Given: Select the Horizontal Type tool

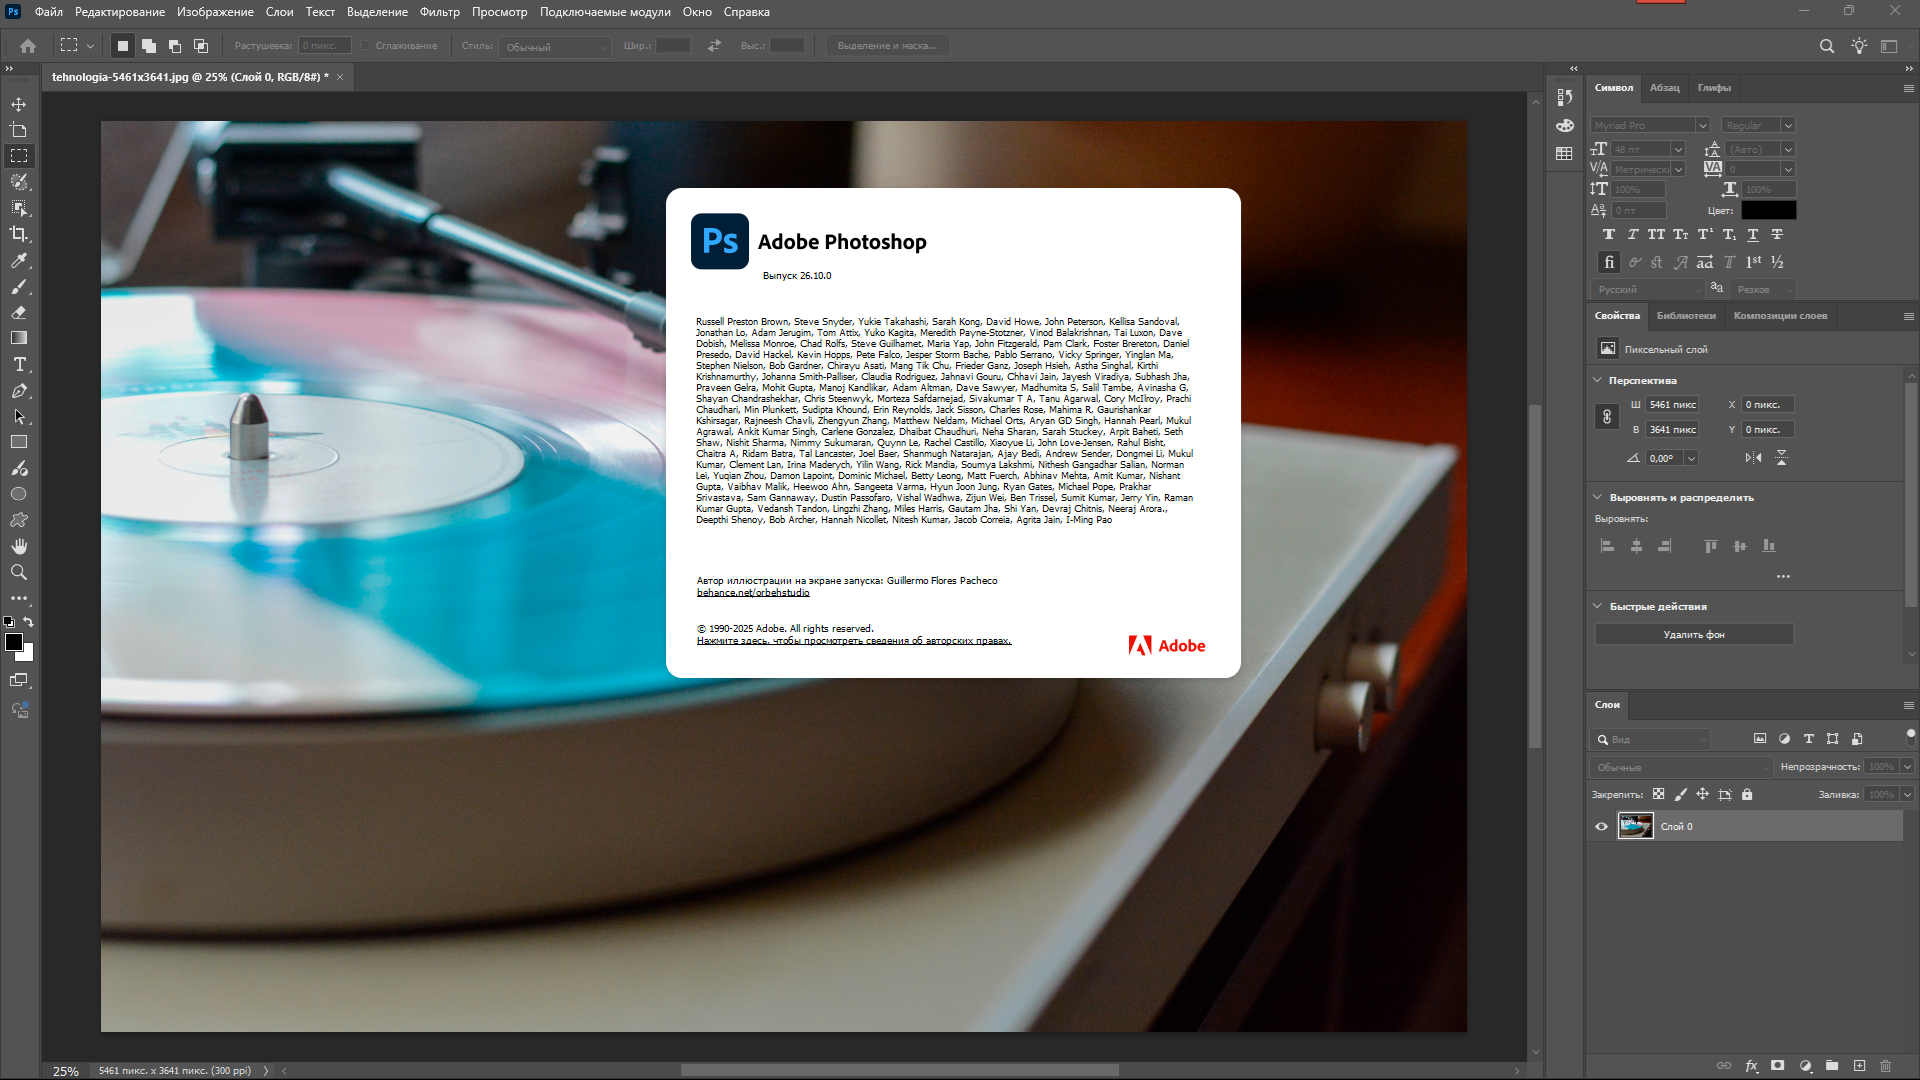Looking at the screenshot, I should coord(19,364).
